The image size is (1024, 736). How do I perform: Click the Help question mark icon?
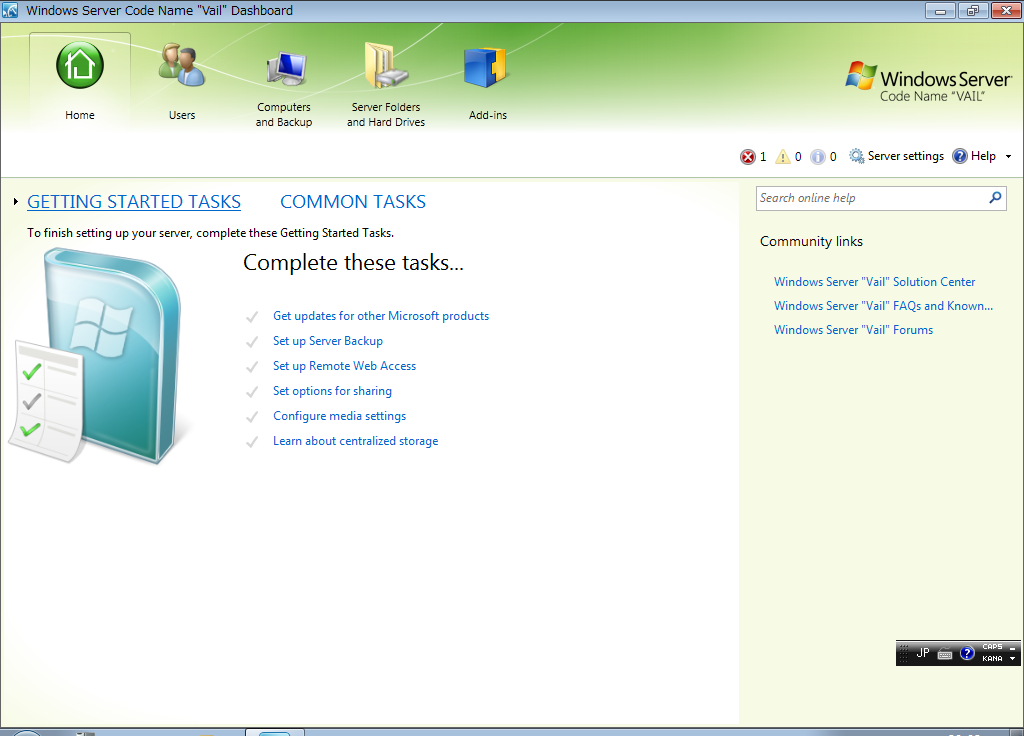click(x=959, y=156)
